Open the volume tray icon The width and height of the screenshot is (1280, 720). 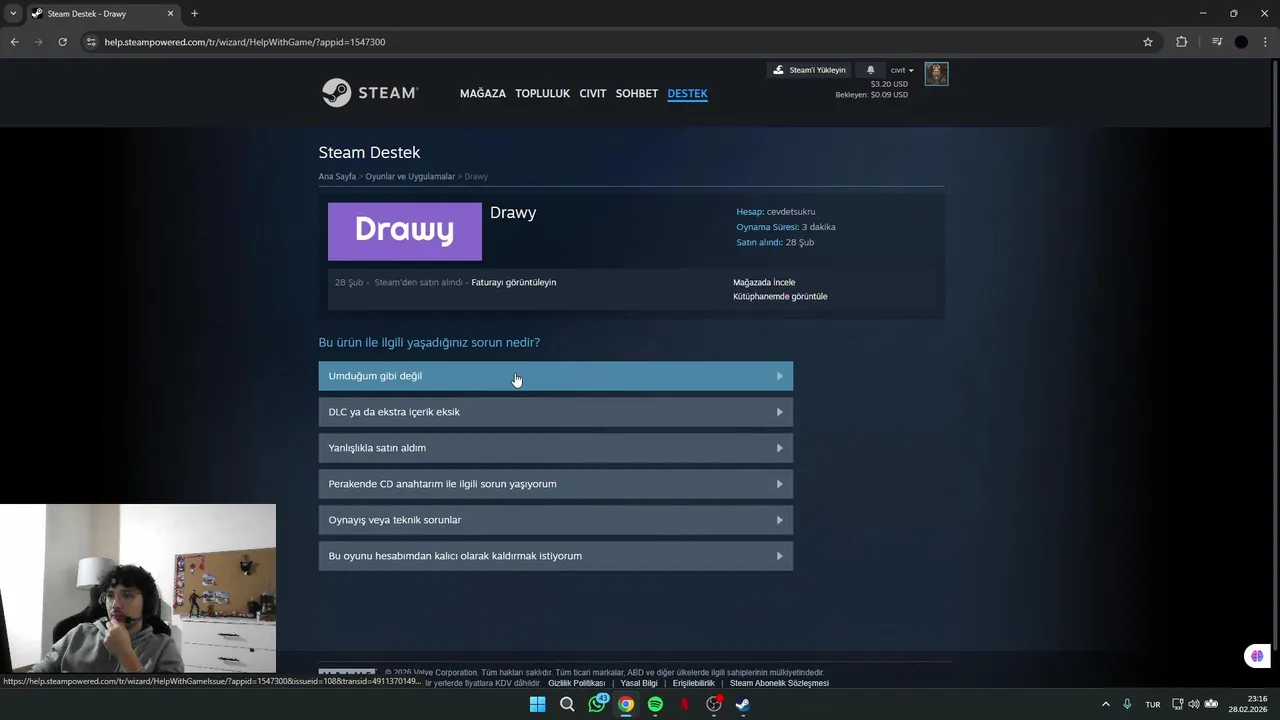[1193, 704]
